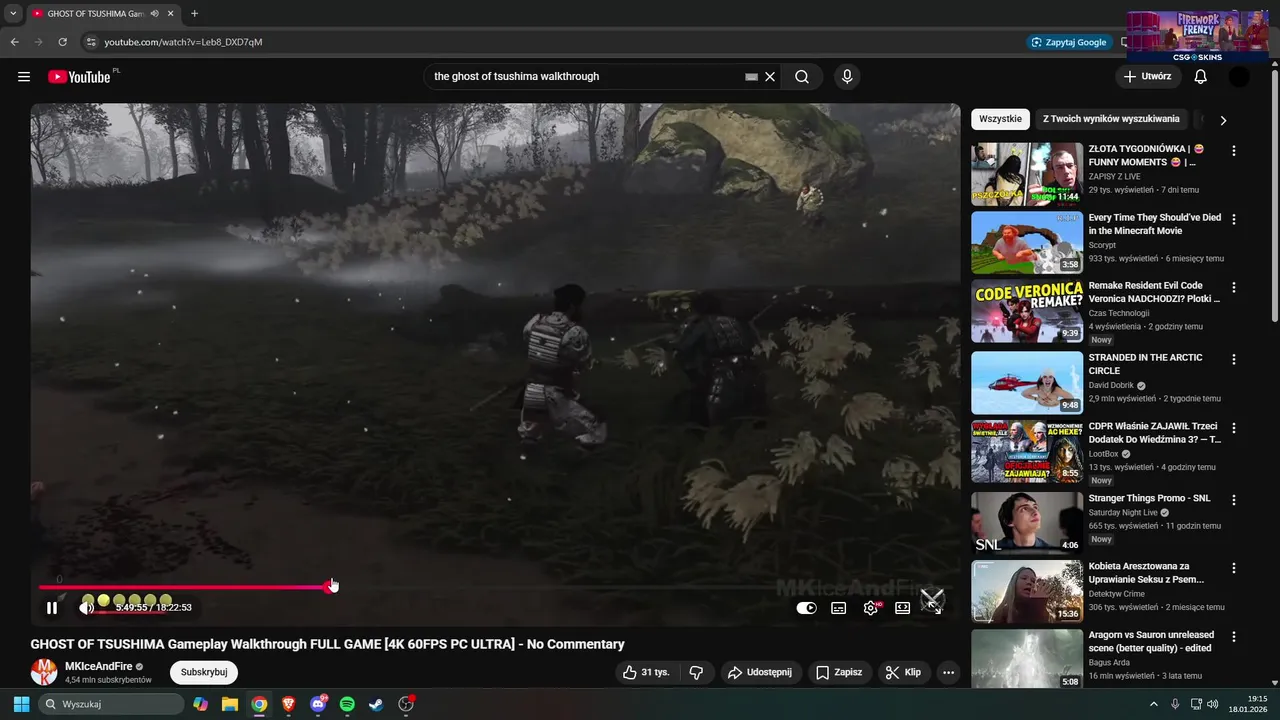The image size is (1280, 720).
Task: Open options for STRANDED IN ARCTIC video
Action: [1233, 359]
